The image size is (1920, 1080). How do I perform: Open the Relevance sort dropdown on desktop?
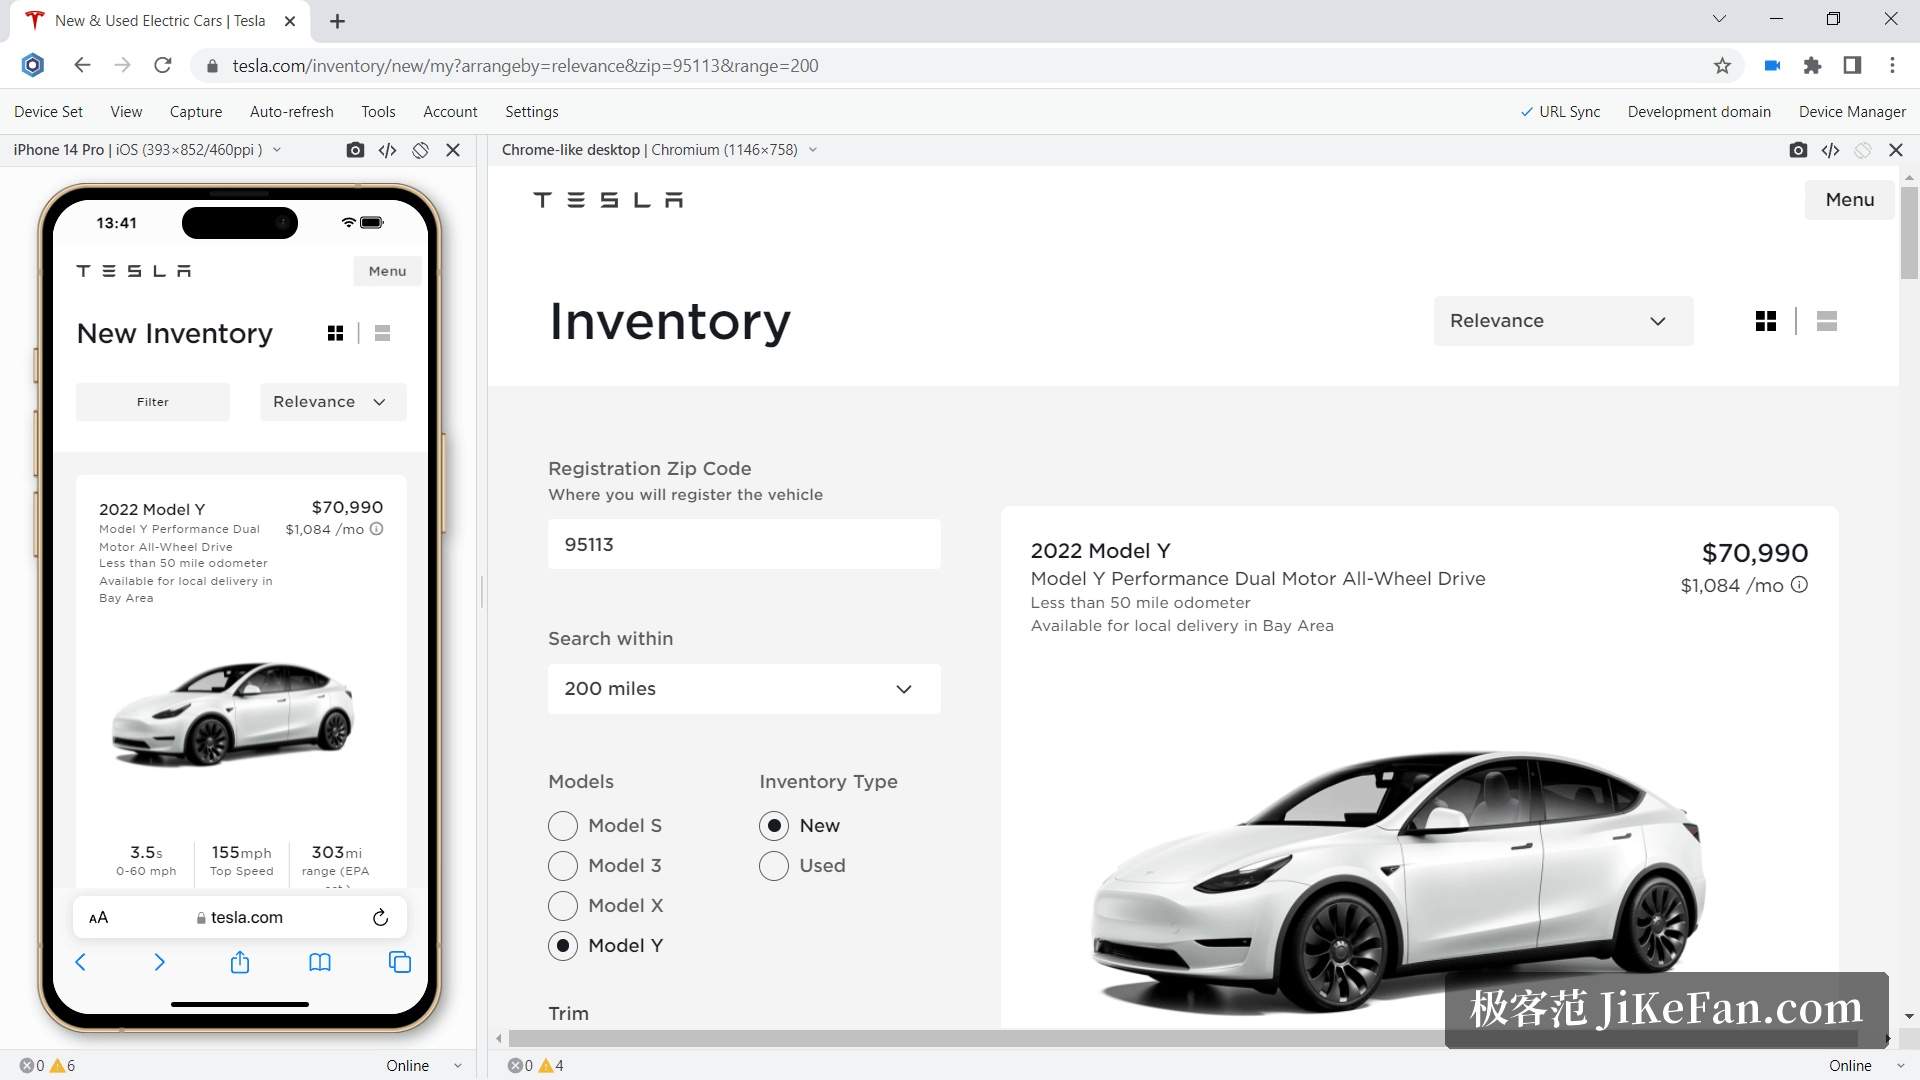[1563, 321]
